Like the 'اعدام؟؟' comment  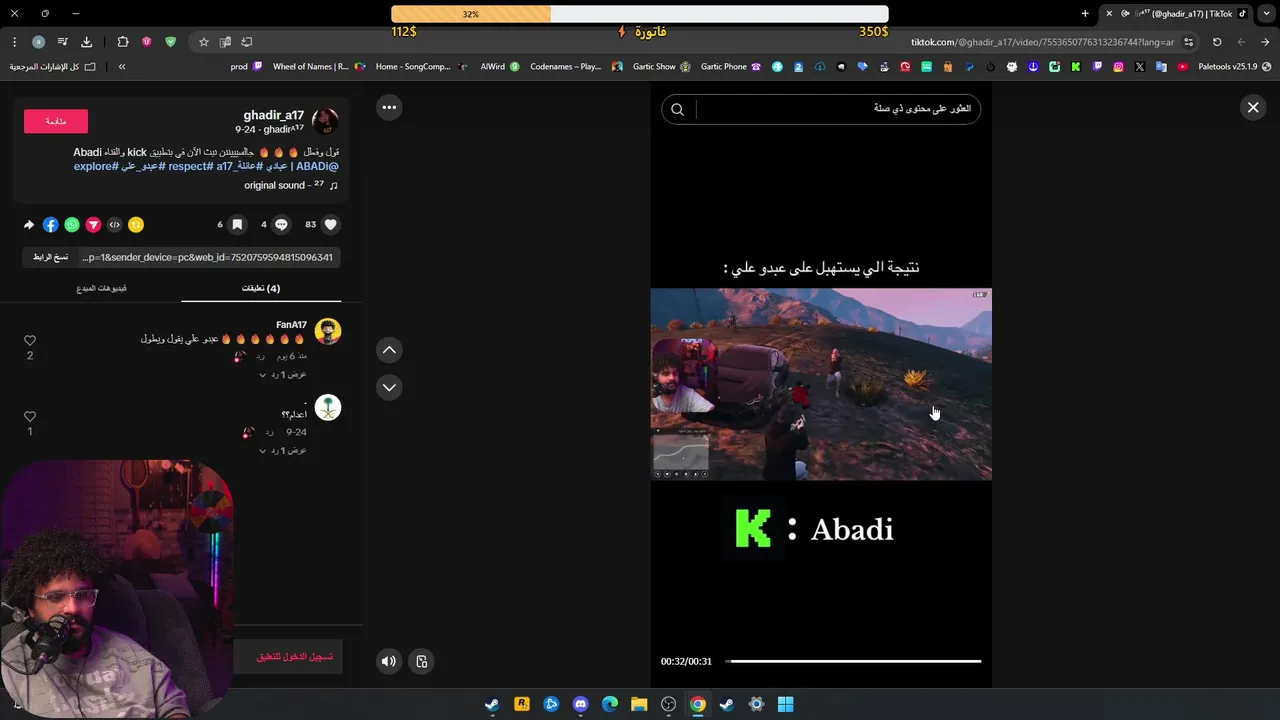30,417
